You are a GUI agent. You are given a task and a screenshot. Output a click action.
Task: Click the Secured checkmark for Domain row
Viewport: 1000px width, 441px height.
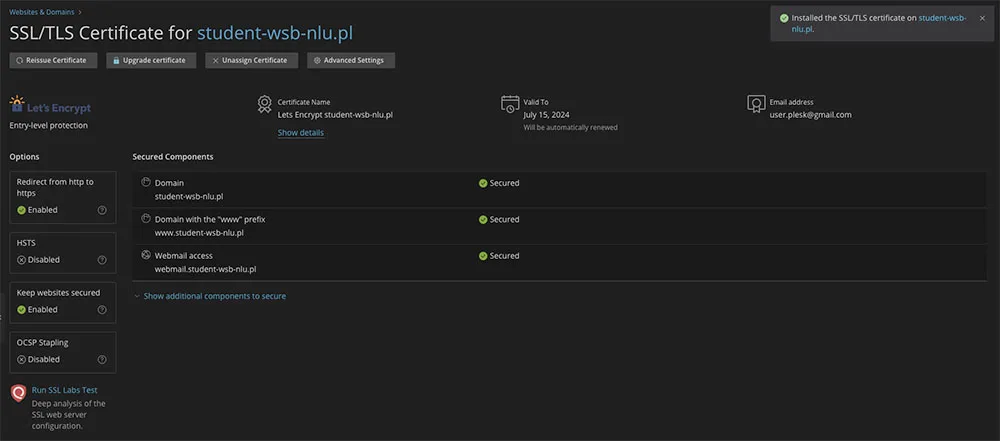tap(483, 183)
